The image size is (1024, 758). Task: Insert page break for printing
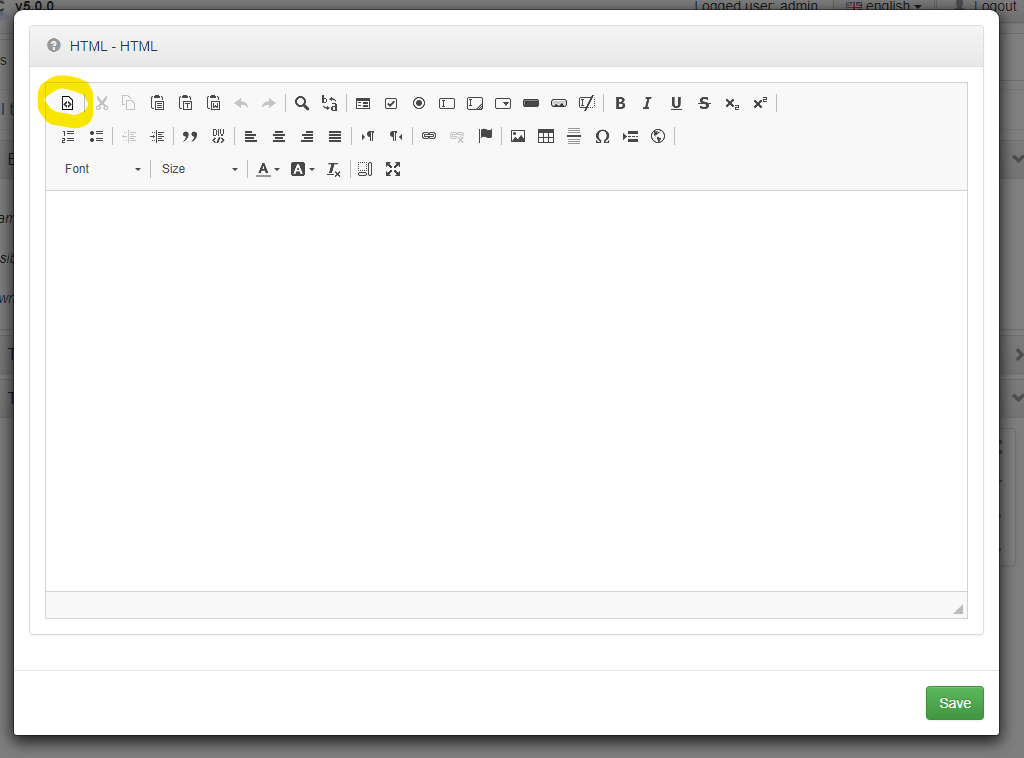pos(630,136)
